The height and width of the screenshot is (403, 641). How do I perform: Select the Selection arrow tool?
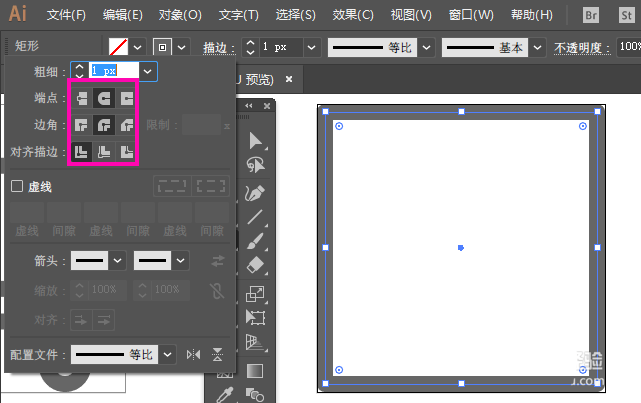(x=256, y=141)
